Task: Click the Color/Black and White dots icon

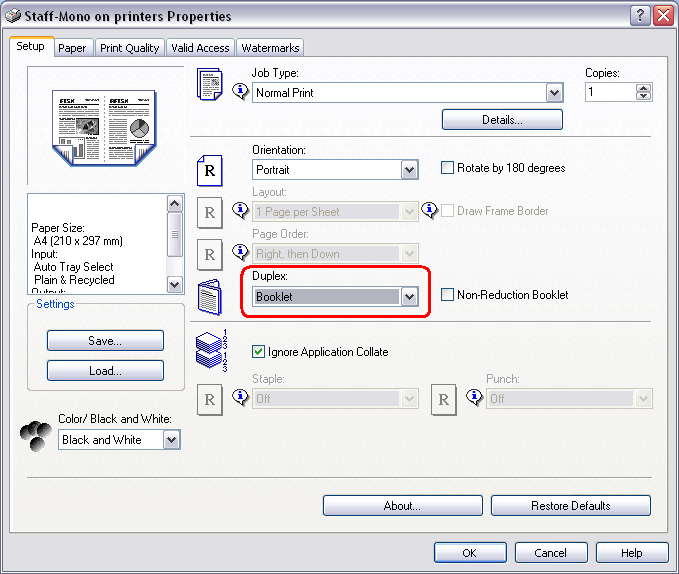Action: [x=36, y=435]
